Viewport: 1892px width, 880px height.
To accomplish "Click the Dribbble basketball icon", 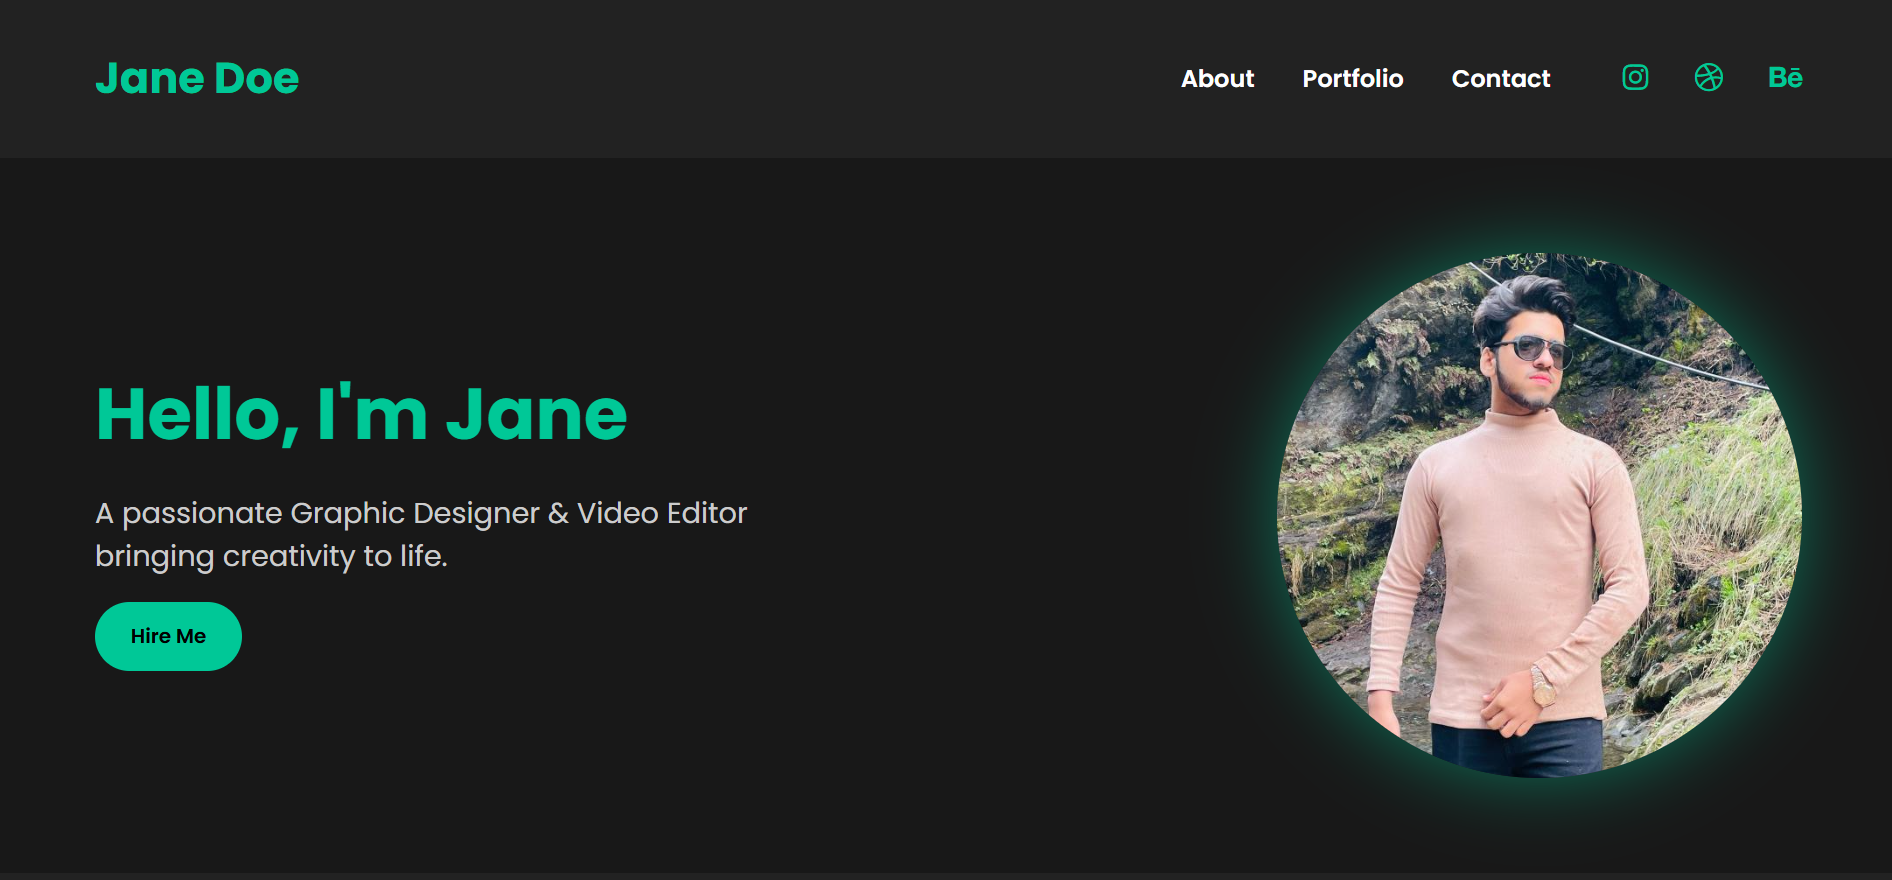I will click(1709, 77).
